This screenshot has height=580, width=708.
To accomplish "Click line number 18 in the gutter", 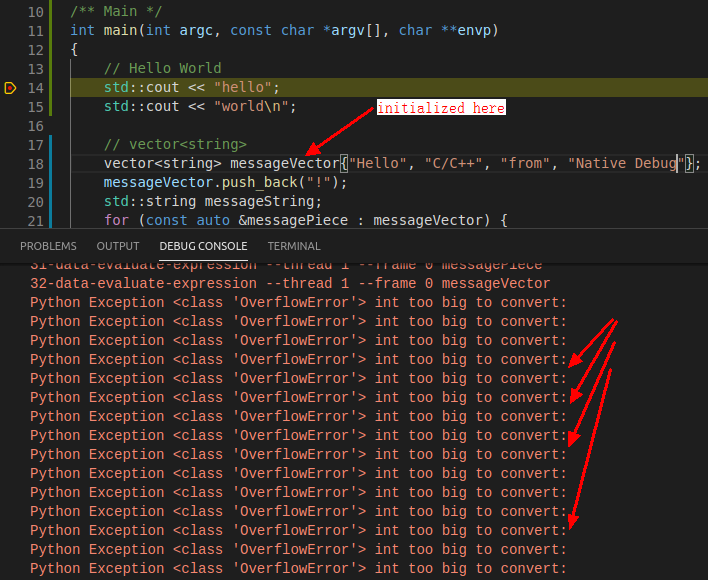I will (36, 163).
